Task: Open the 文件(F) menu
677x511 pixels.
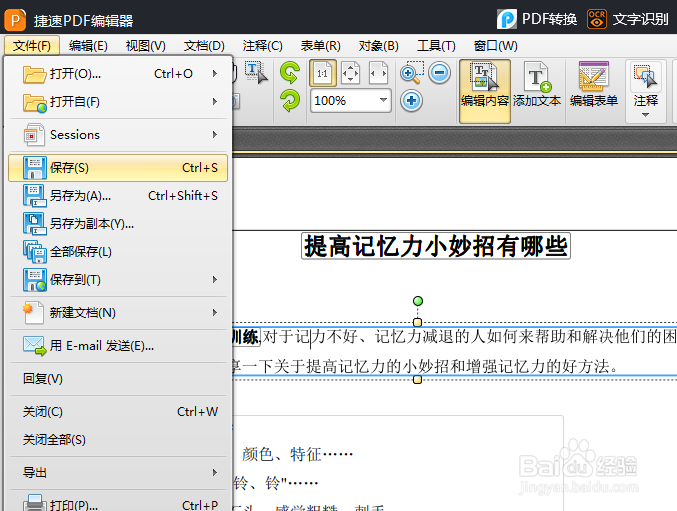Action: coord(32,45)
